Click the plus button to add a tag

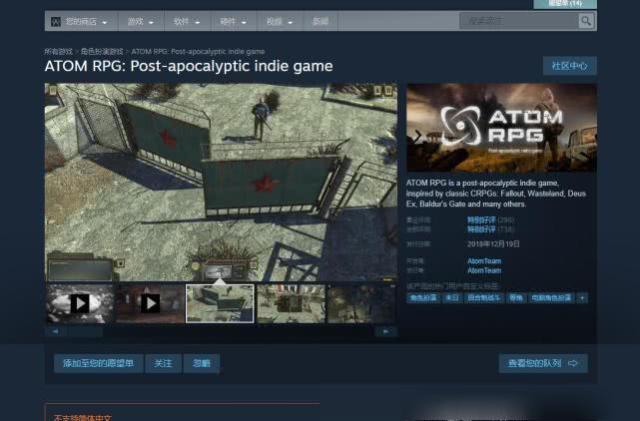(x=582, y=298)
